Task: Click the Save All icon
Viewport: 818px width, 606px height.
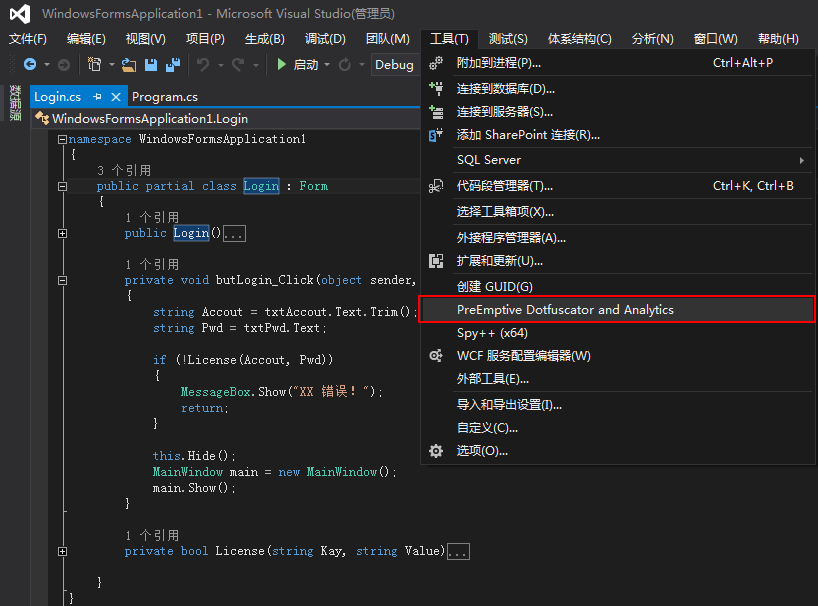Action: pyautogui.click(x=173, y=65)
